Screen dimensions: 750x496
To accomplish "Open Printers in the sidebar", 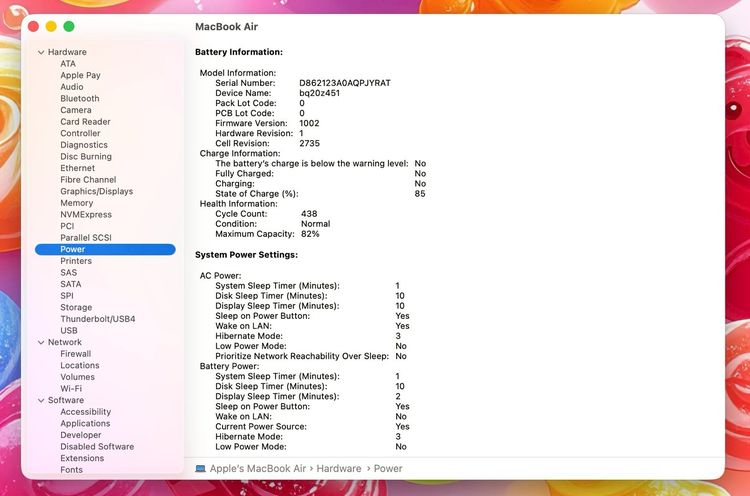I will (76, 261).
